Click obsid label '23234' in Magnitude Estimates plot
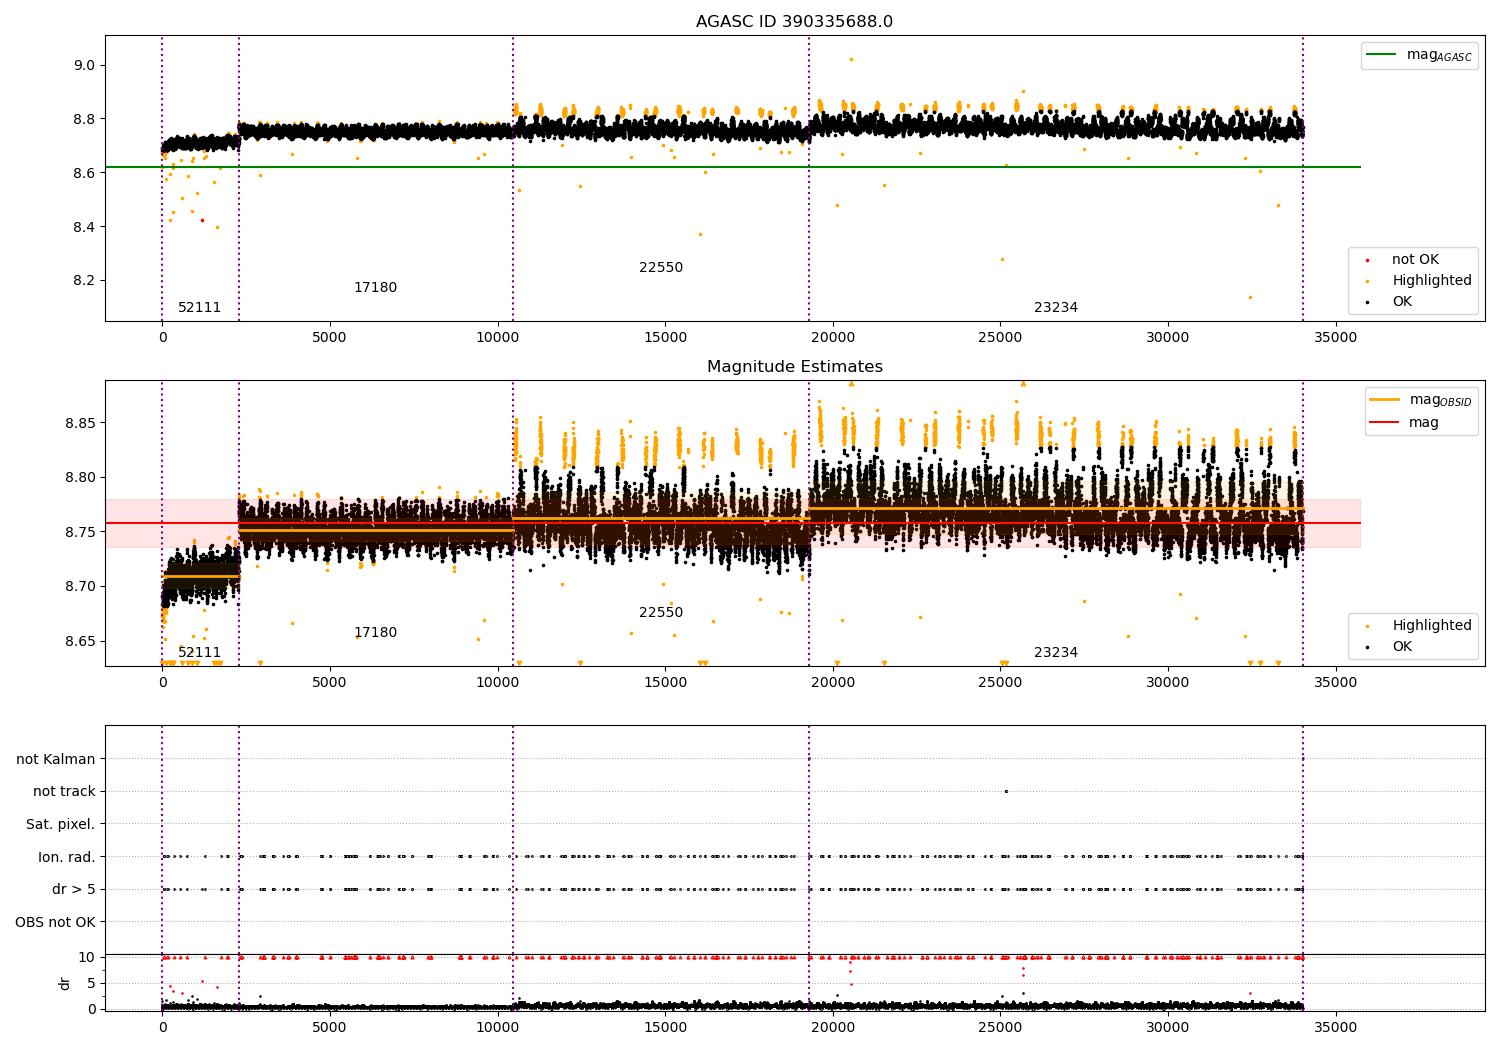1500x1050 pixels. 1056,653
